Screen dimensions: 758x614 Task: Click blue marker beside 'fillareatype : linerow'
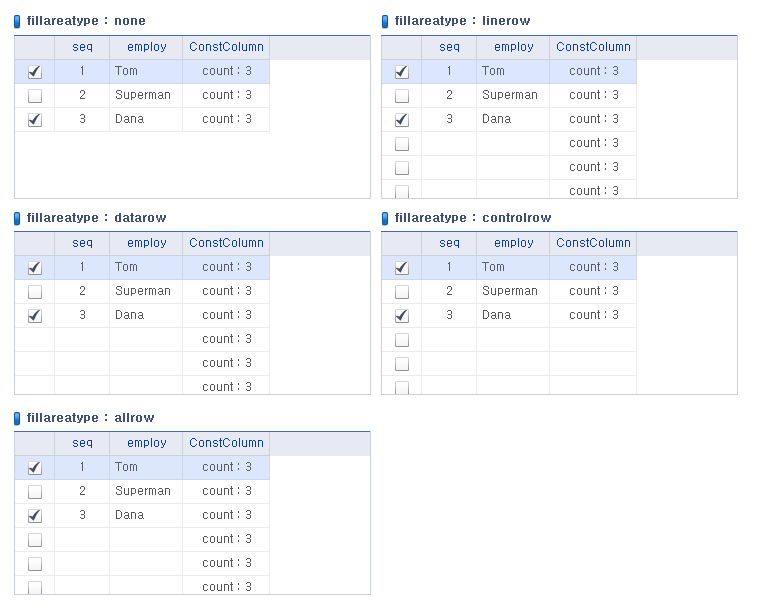coord(385,21)
